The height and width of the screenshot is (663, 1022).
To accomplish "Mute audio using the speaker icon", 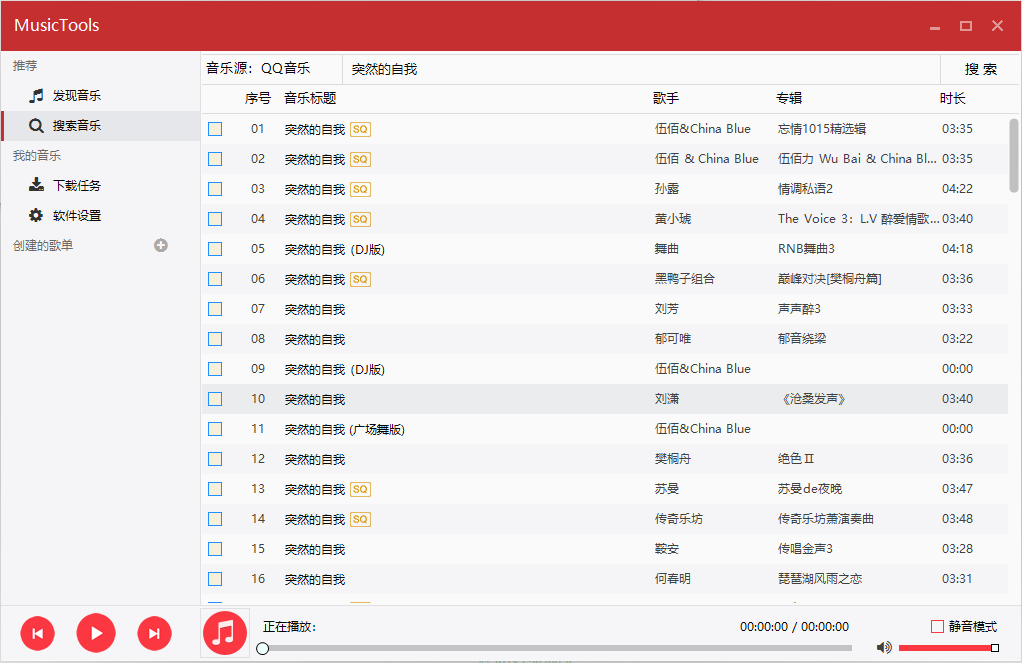I will (883, 647).
